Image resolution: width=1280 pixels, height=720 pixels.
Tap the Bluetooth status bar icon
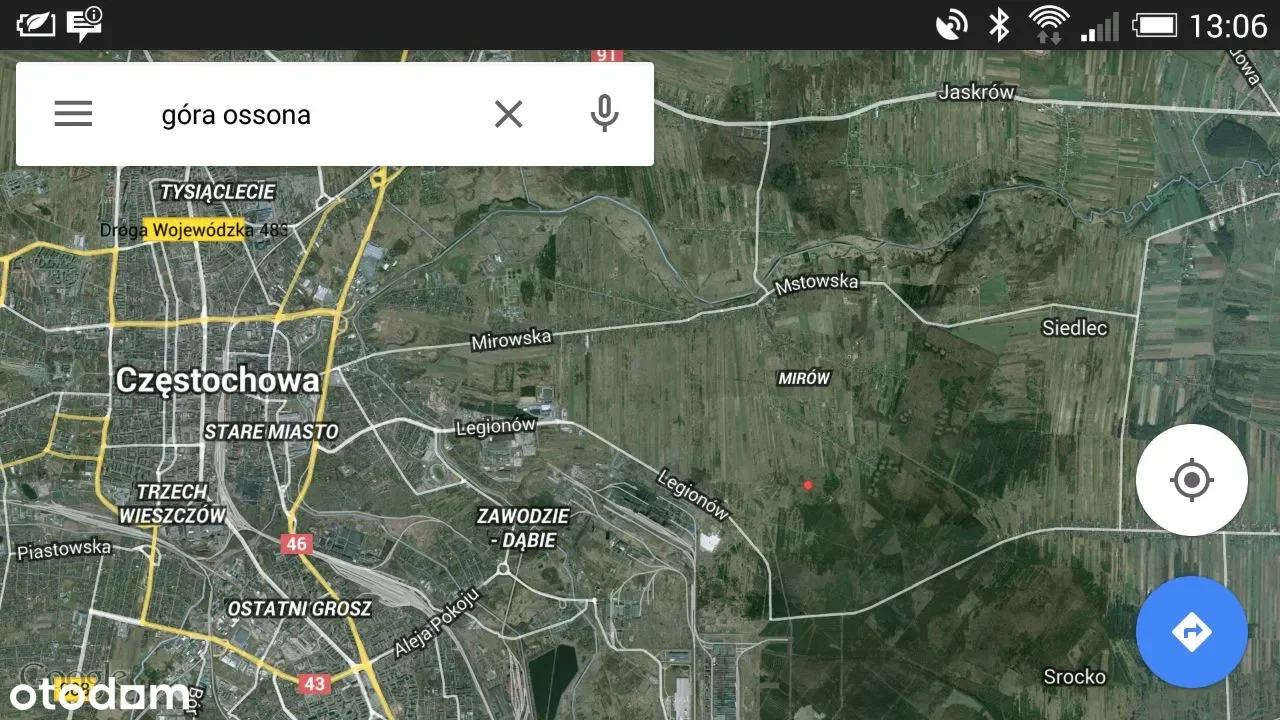(998, 24)
